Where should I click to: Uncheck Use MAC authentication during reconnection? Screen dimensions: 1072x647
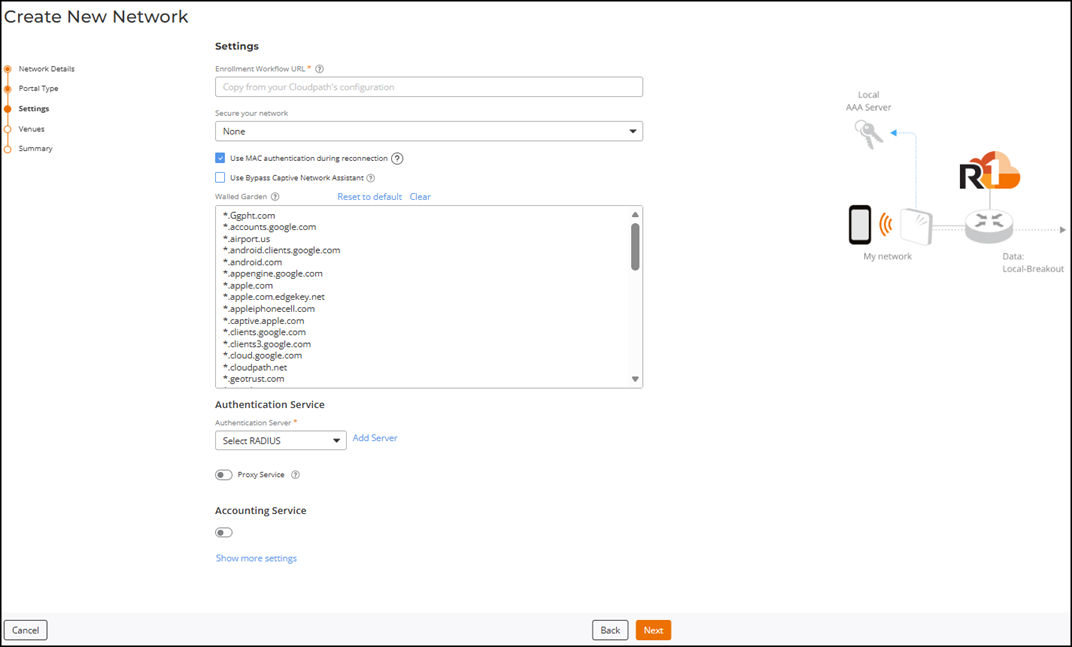[220, 158]
